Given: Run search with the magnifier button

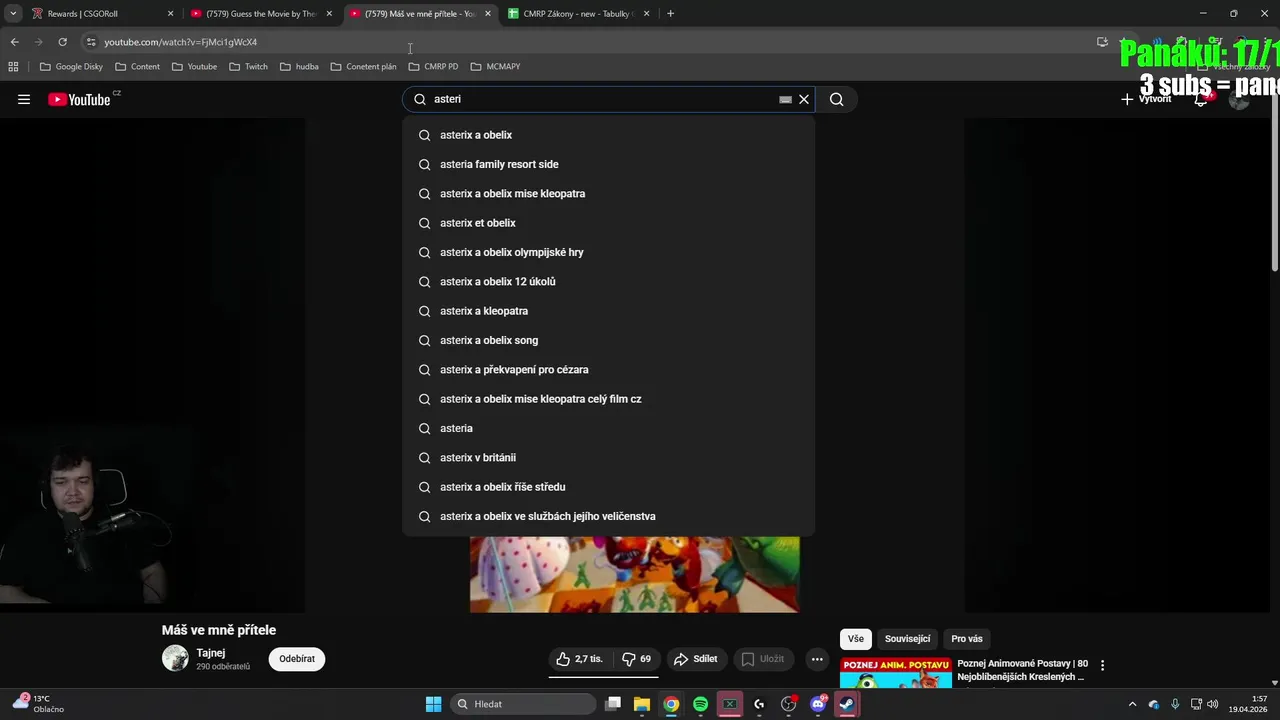Looking at the screenshot, I should 837,99.
